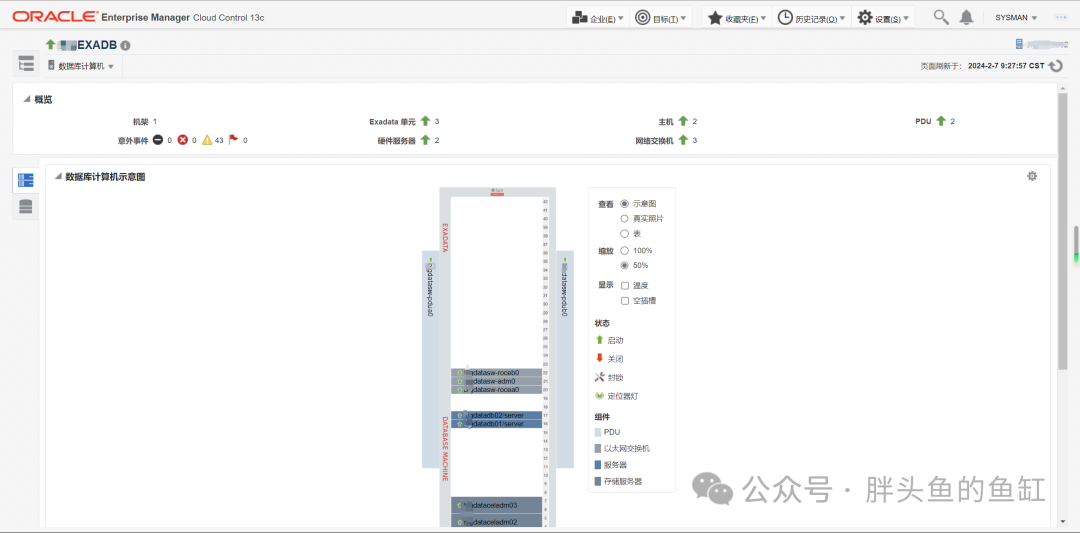1080x533 pixels.
Task: Click the search magnifier icon
Action: [x=941, y=17]
